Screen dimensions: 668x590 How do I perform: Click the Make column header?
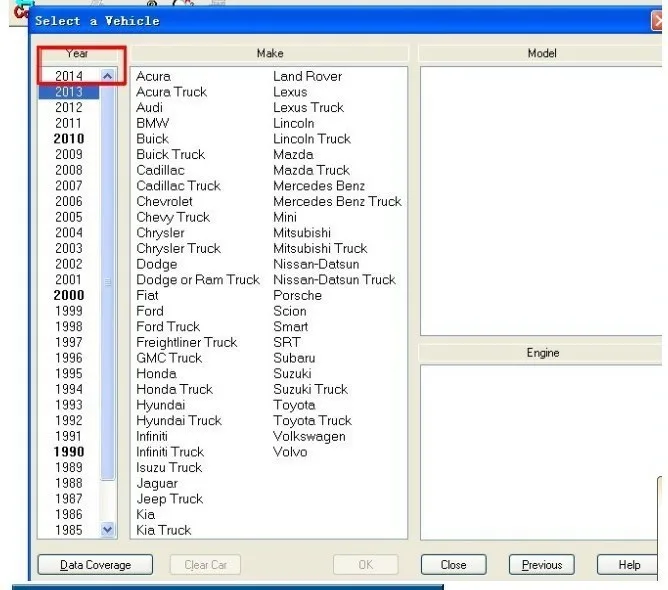[x=269, y=53]
